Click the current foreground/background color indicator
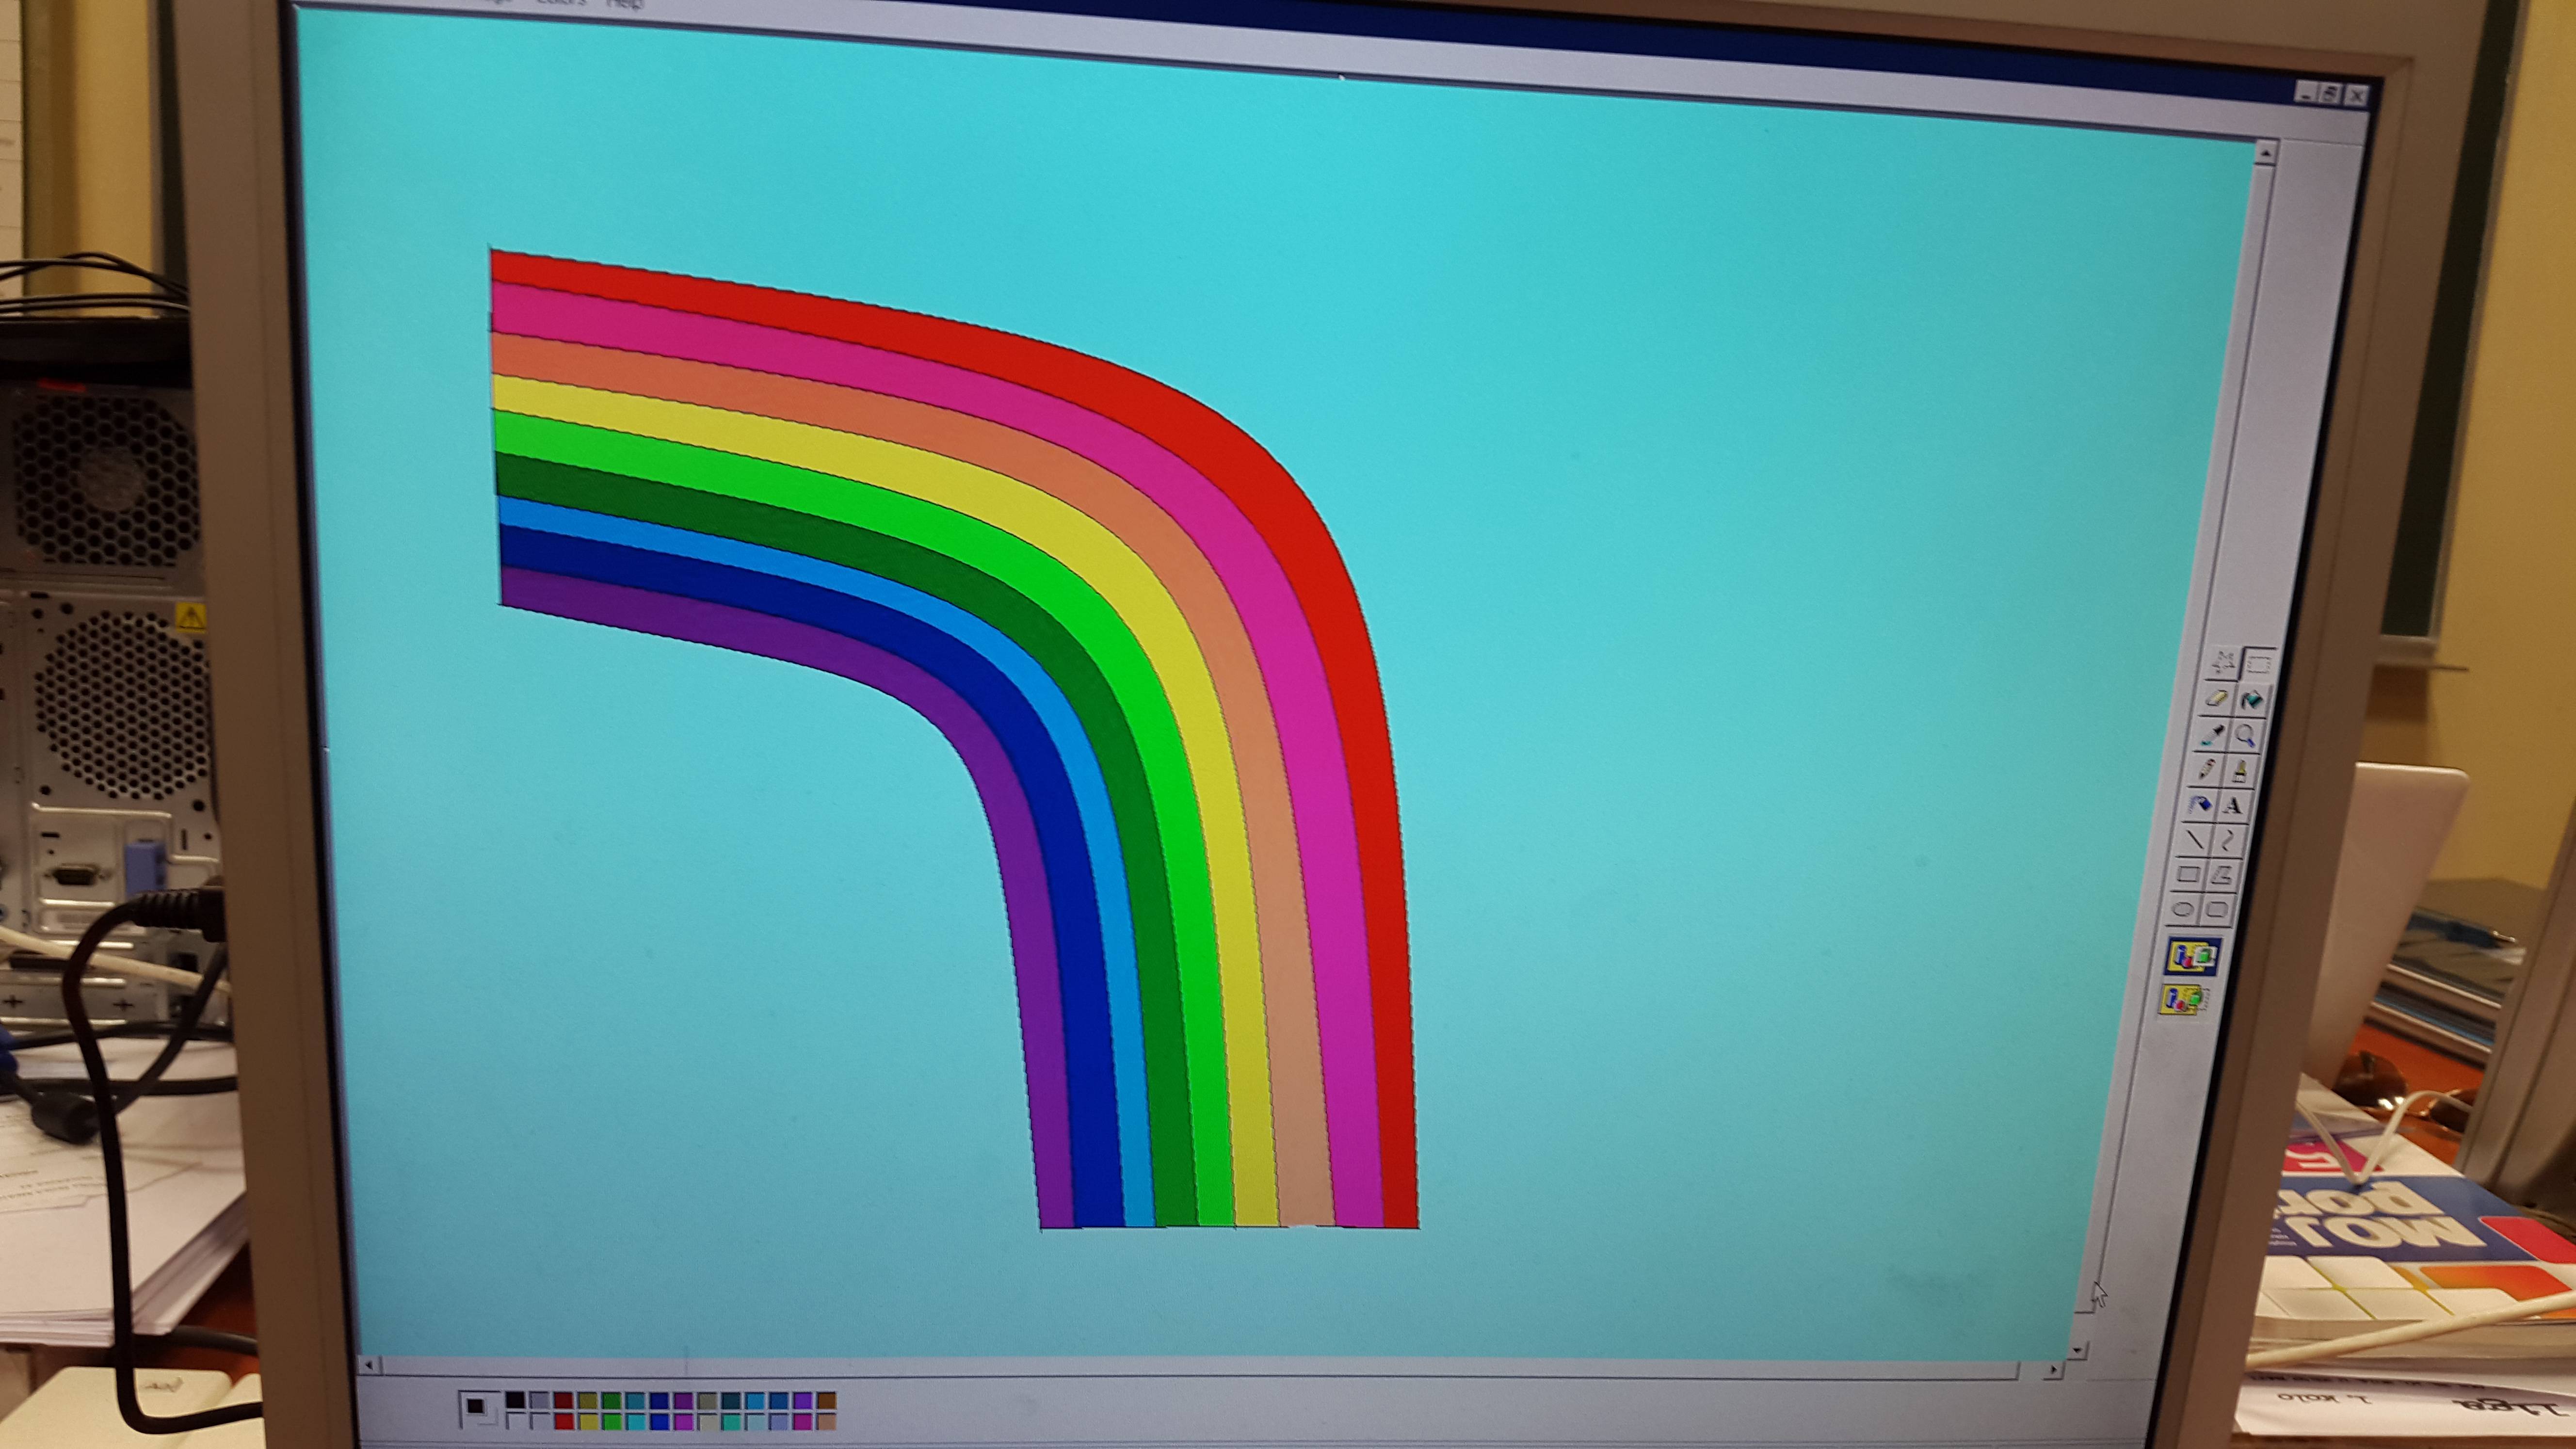 tap(479, 1410)
